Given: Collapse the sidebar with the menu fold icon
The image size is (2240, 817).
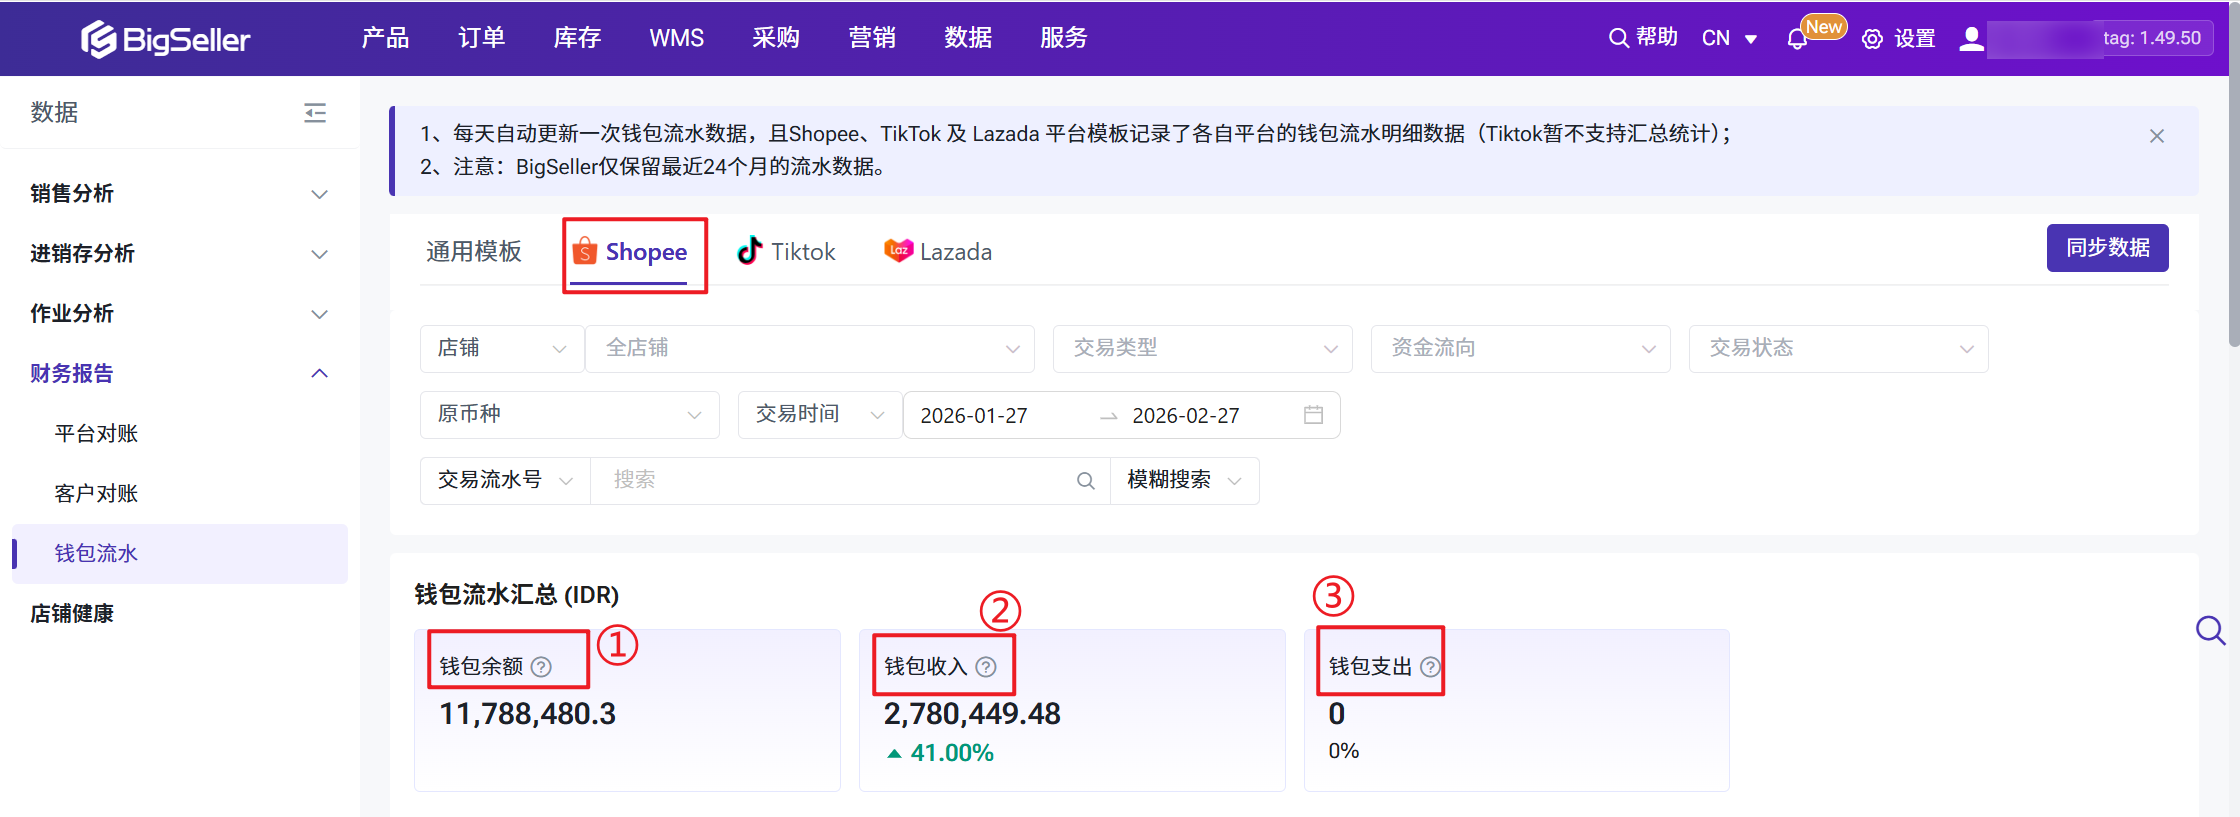Looking at the screenshot, I should pos(315,113).
